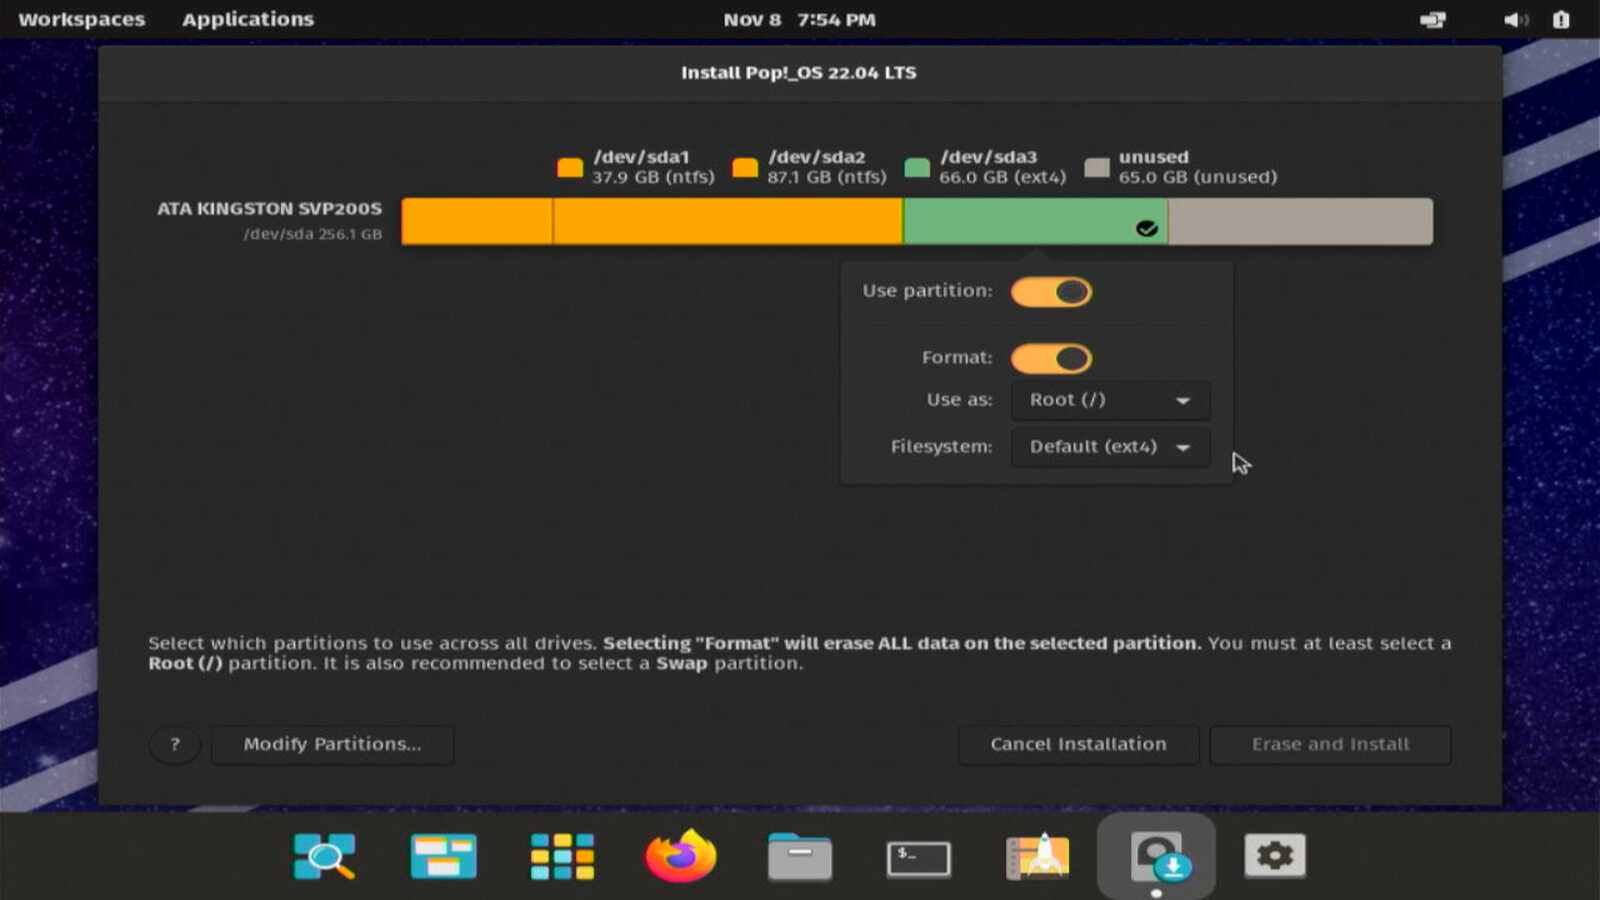Image resolution: width=1600 pixels, height=900 pixels.
Task: Toggle the Use partition switch
Action: 1051,292
